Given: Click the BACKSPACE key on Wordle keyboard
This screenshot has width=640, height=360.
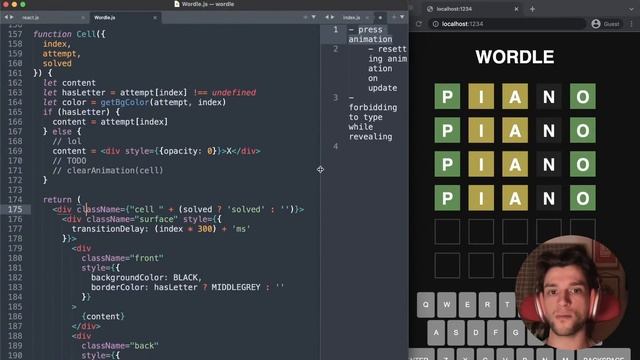Looking at the screenshot, I should pos(604,354).
